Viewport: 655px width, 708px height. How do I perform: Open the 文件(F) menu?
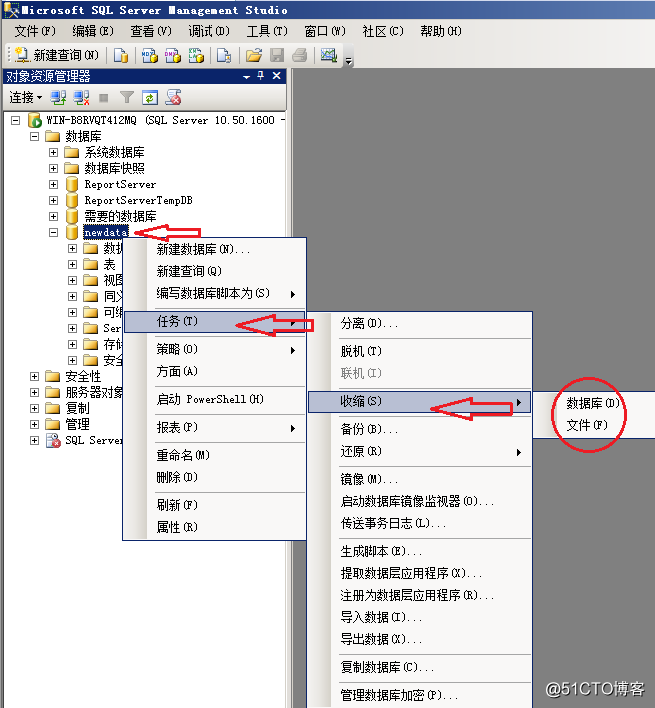click(x=35, y=31)
